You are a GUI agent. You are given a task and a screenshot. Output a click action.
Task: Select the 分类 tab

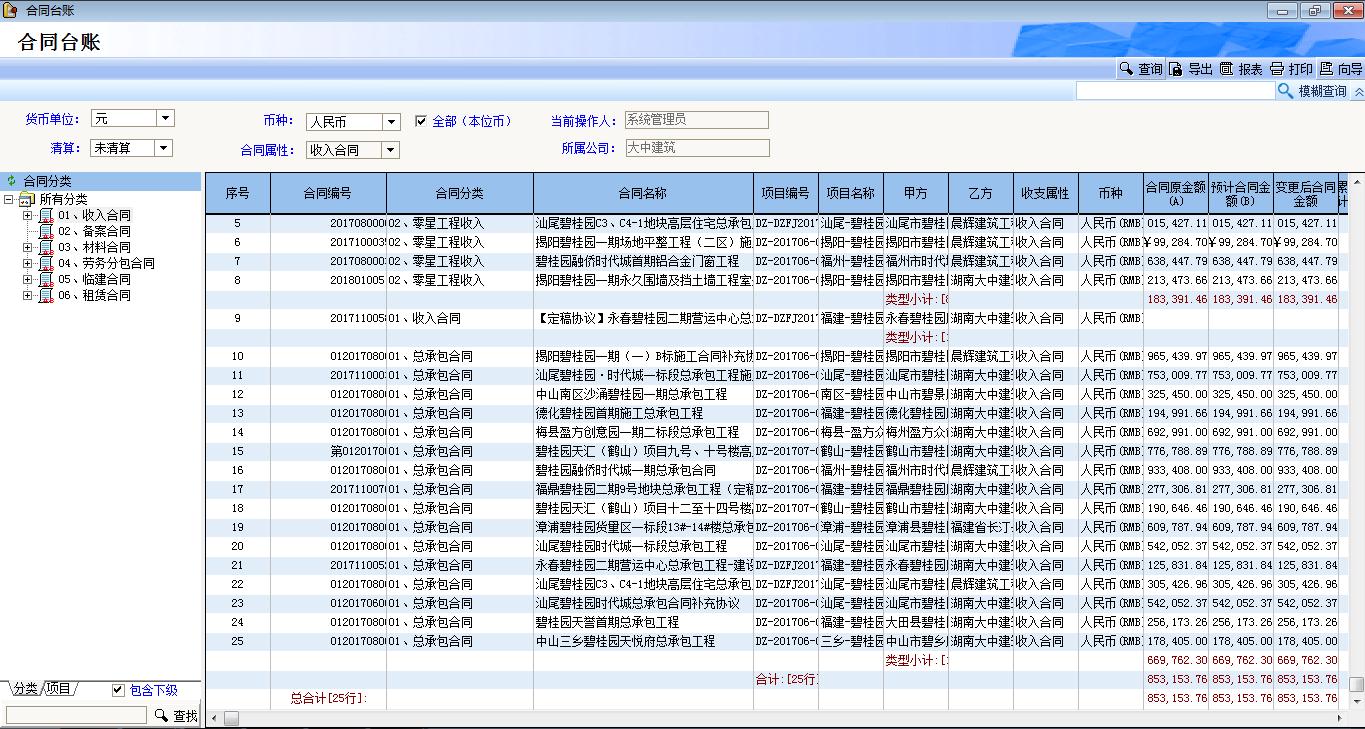click(x=25, y=688)
